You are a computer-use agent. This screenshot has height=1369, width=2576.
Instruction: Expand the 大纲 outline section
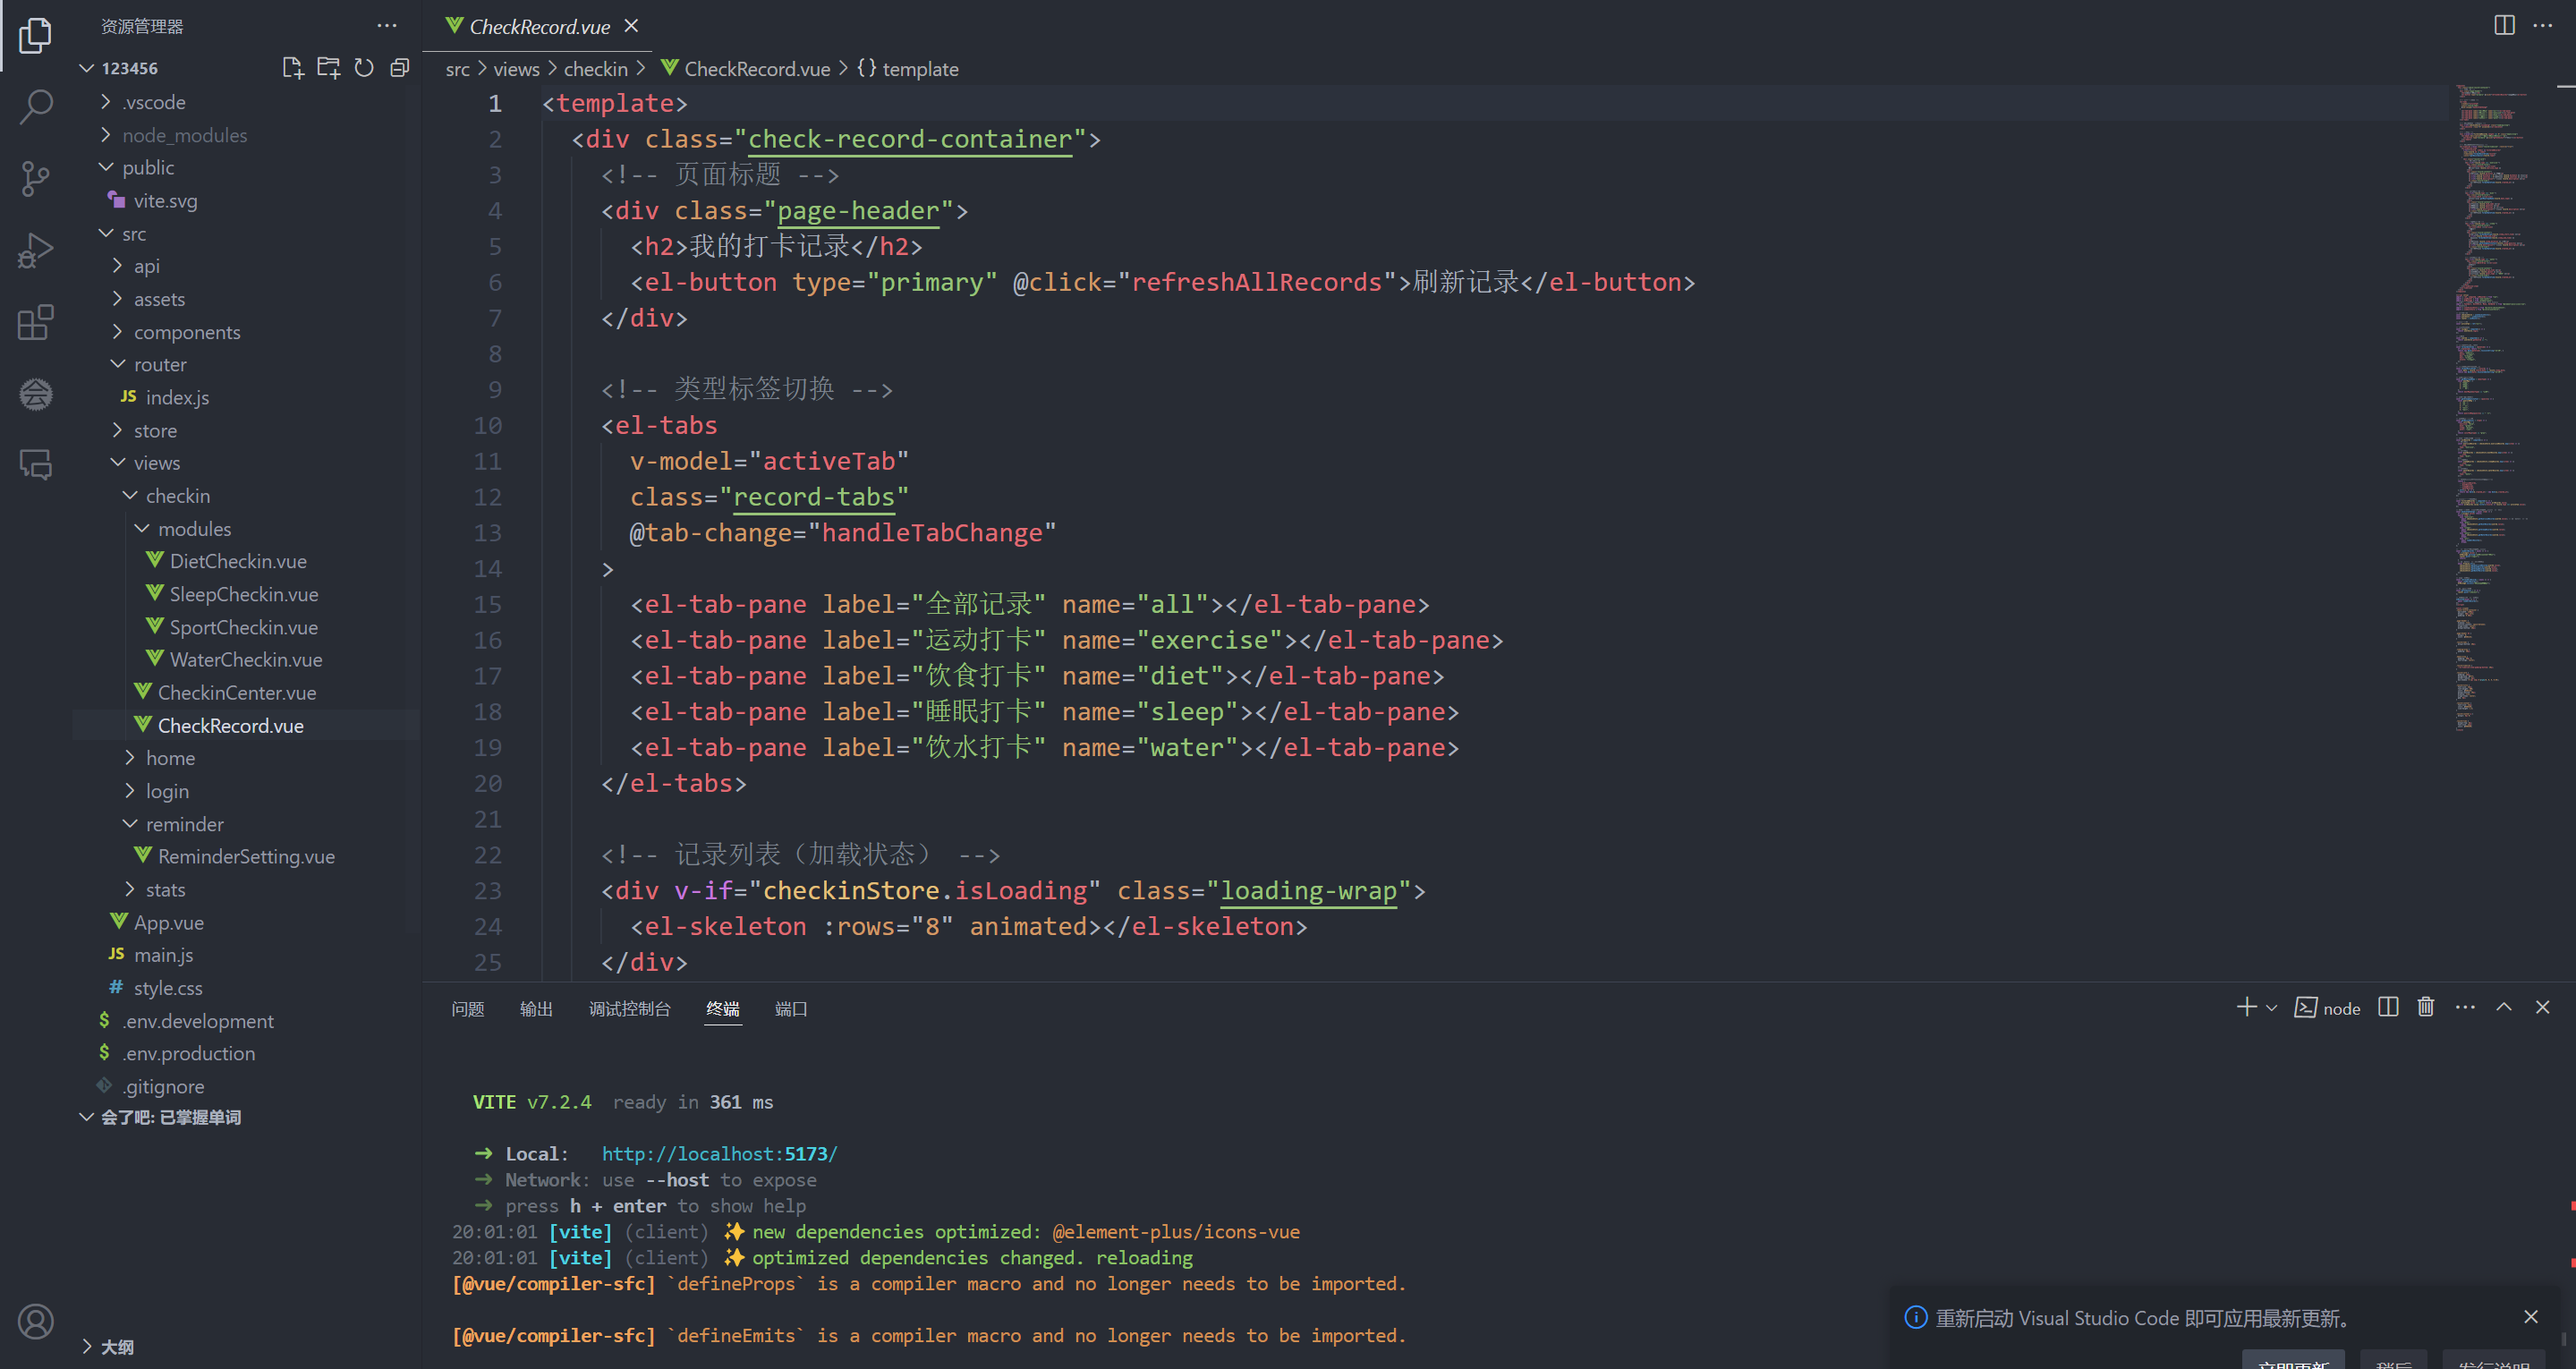pos(116,1346)
